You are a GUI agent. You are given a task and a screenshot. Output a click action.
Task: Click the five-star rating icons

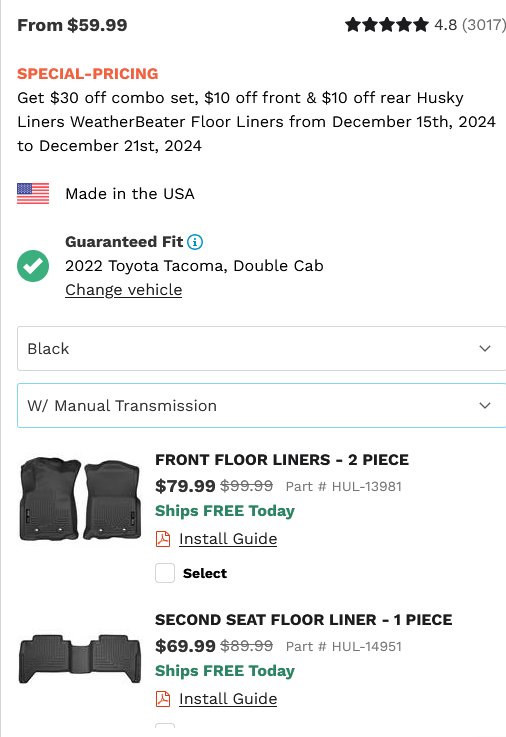coord(387,24)
